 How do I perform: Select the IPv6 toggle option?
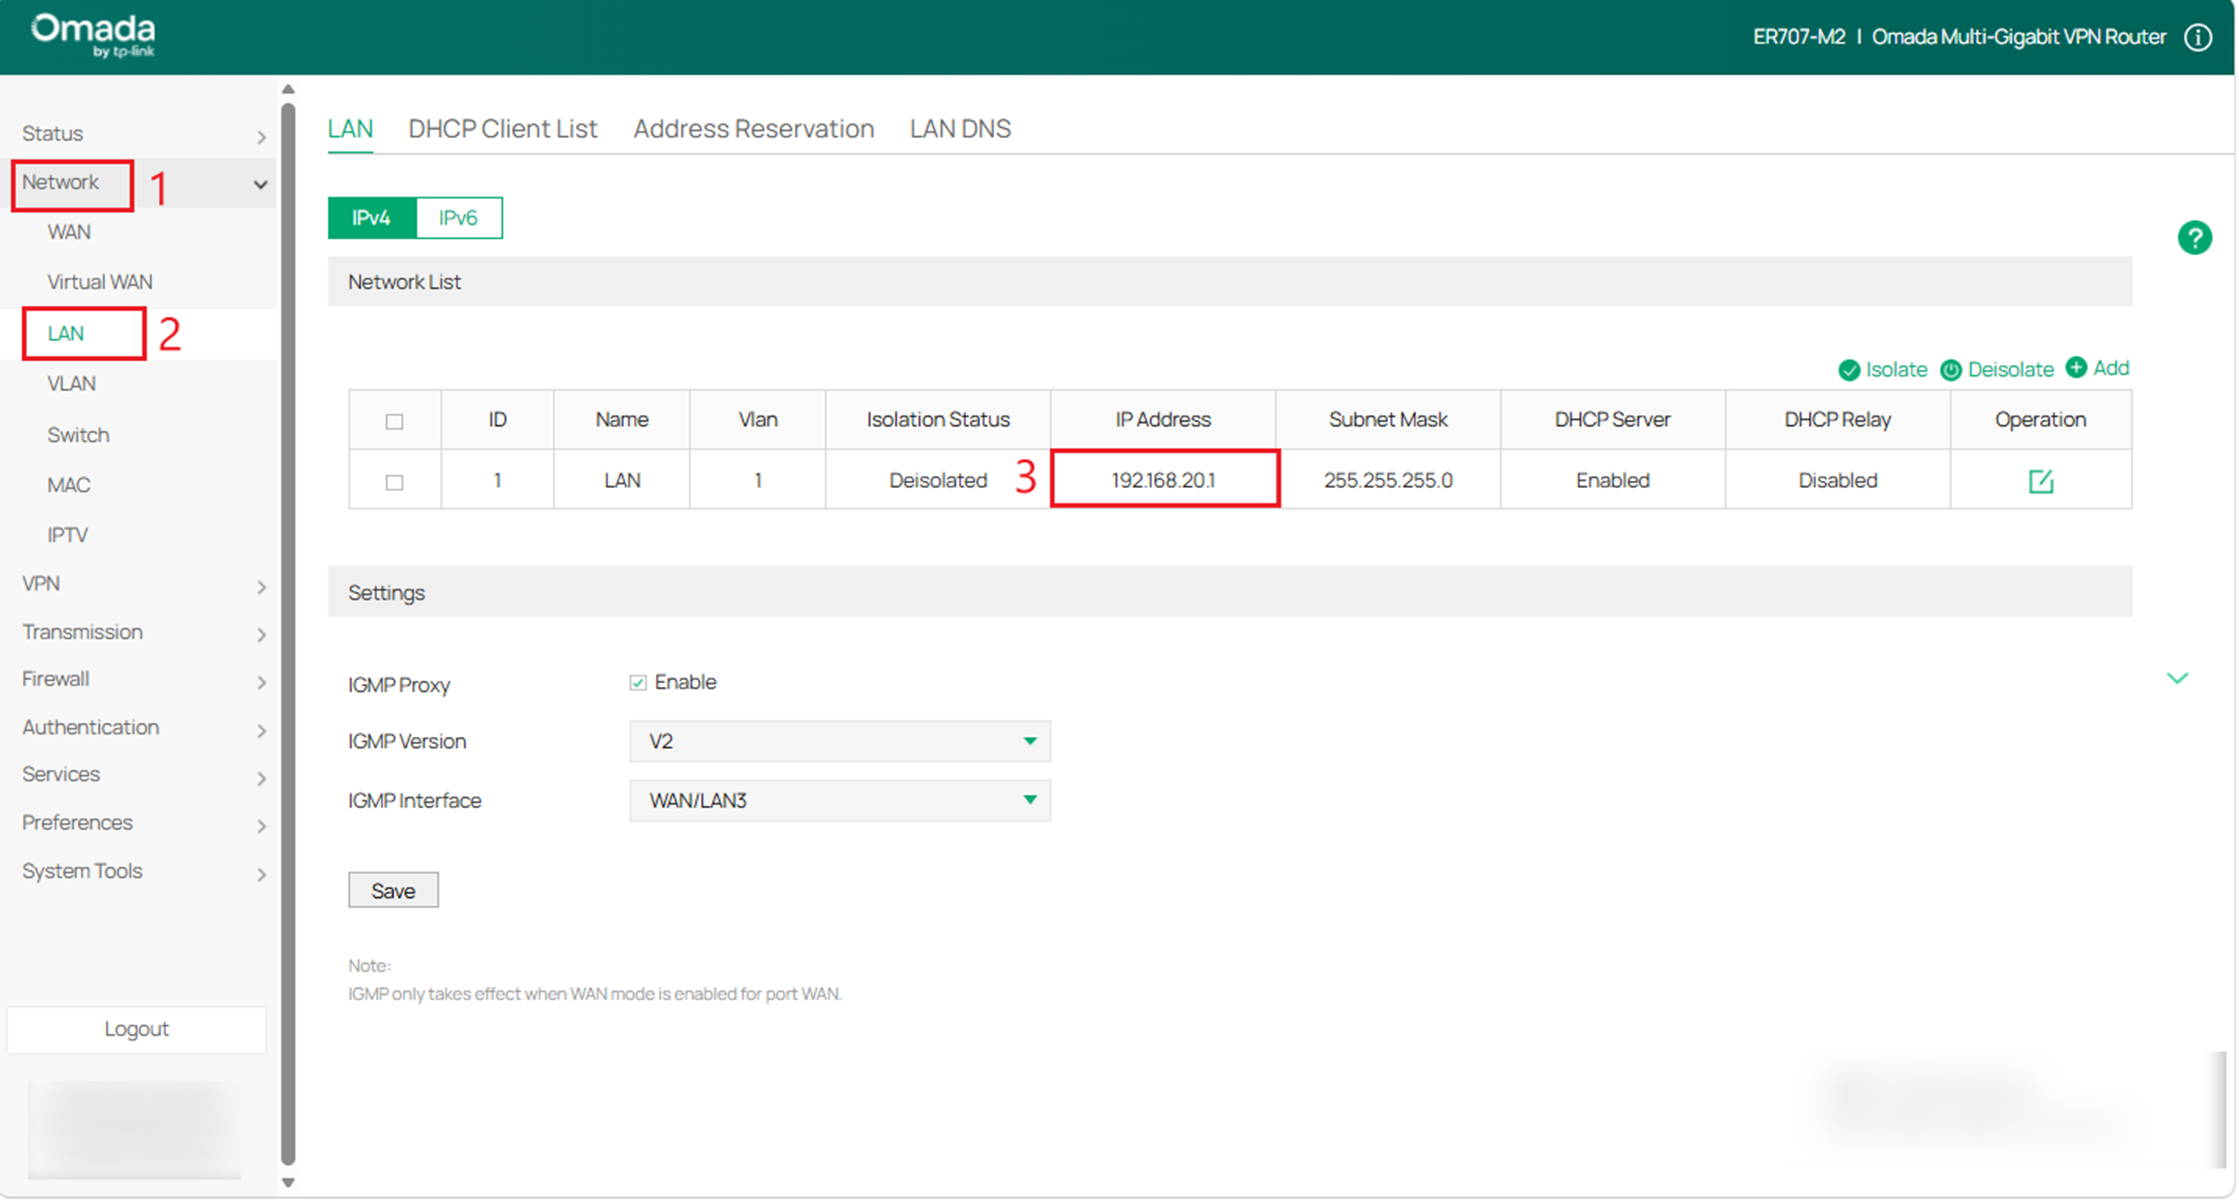pos(459,217)
